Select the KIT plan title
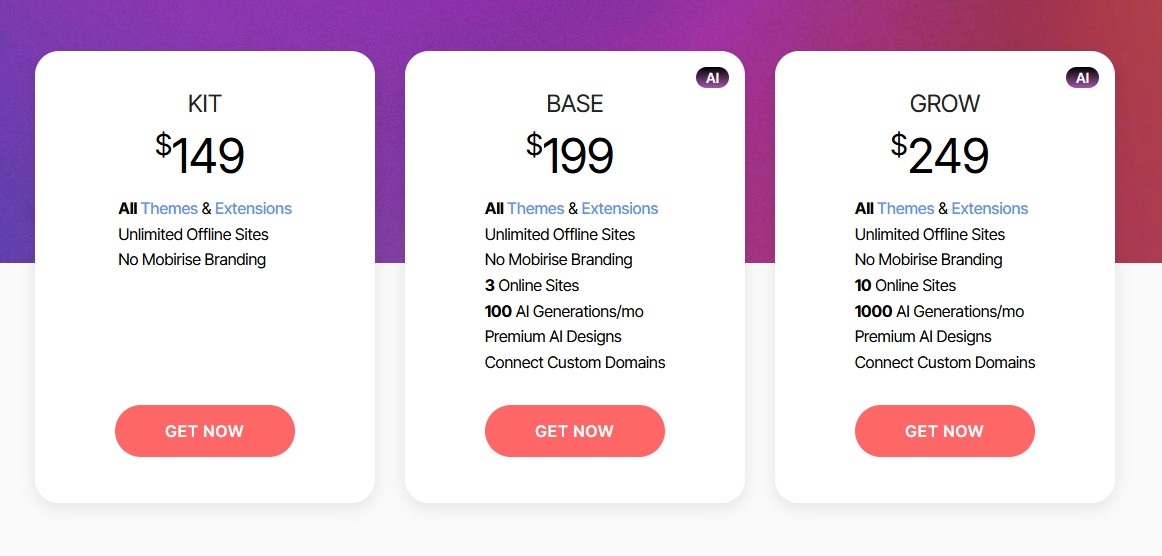This screenshot has height=556, width=1162. [205, 104]
